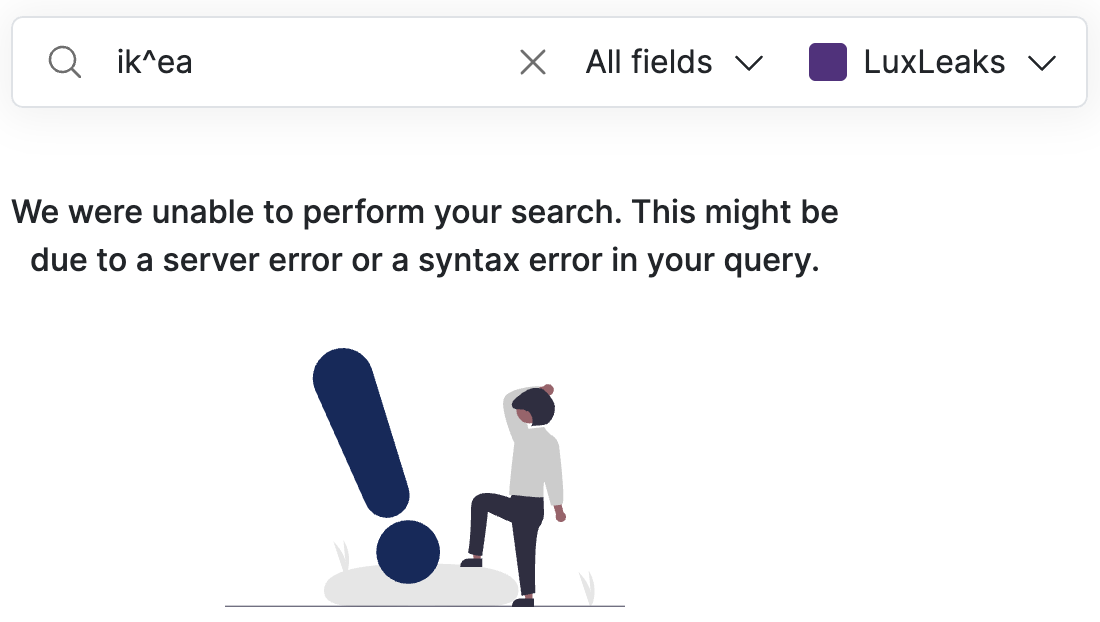Choose the LuxLeaks entry in the header
Image resolution: width=1100 pixels, height=622 pixels.
[932, 62]
